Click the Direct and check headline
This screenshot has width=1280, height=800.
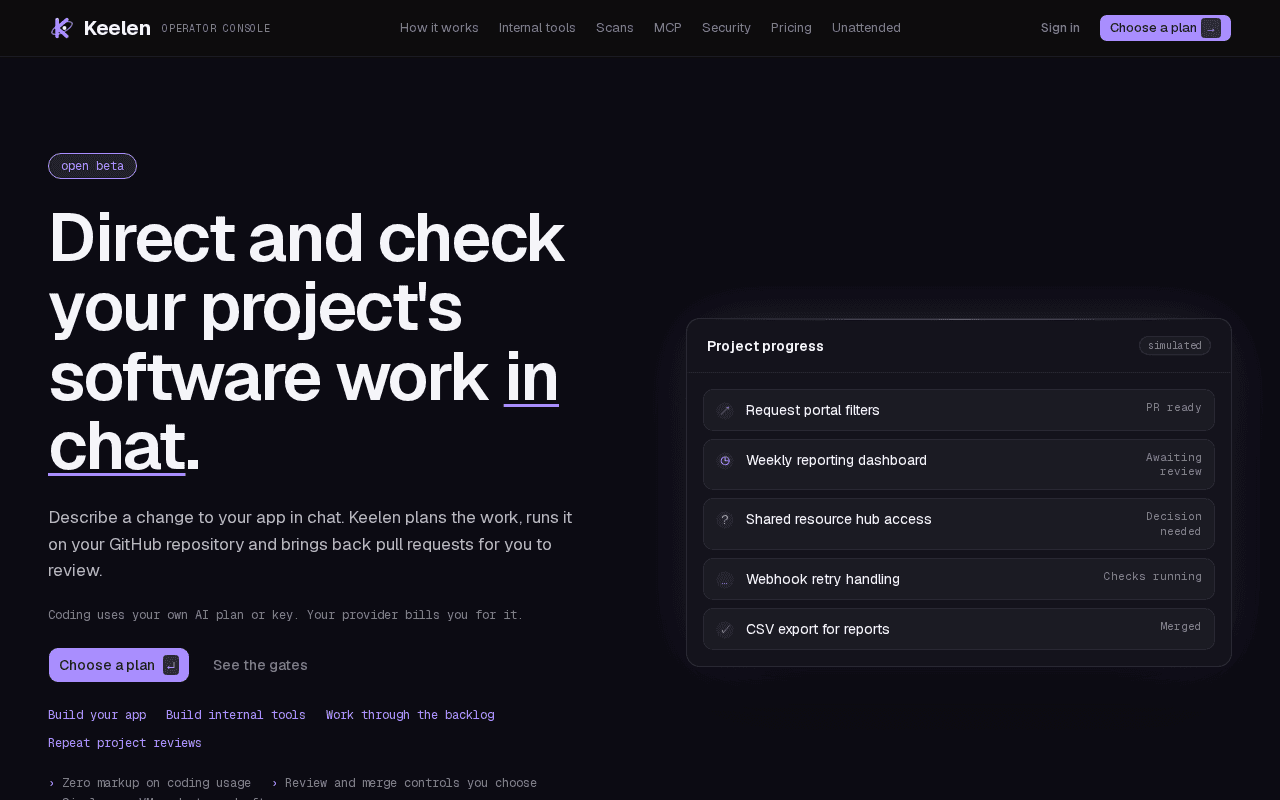coord(306,342)
